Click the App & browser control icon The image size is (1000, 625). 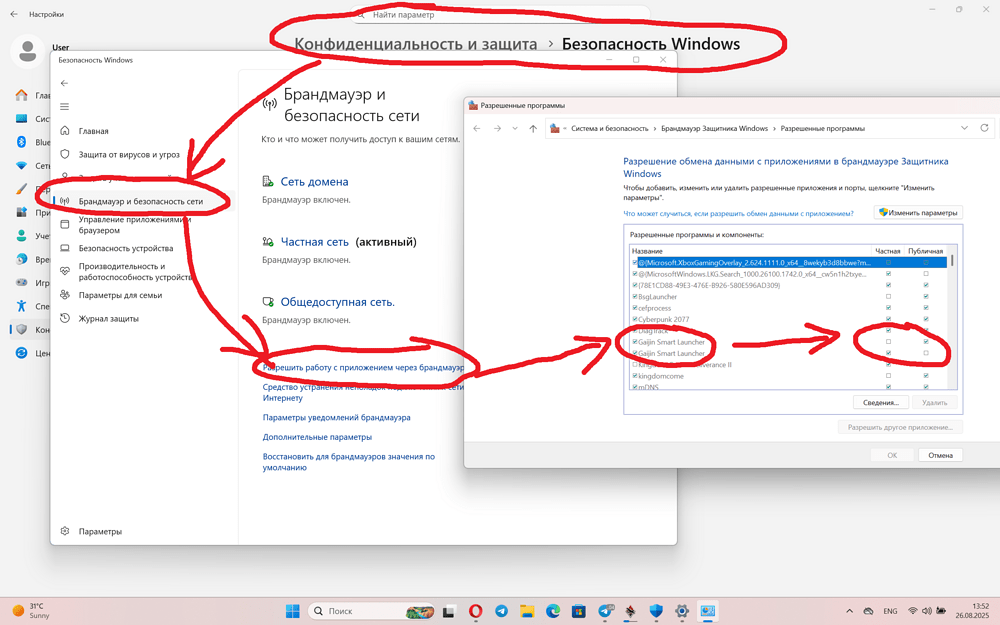(64, 224)
